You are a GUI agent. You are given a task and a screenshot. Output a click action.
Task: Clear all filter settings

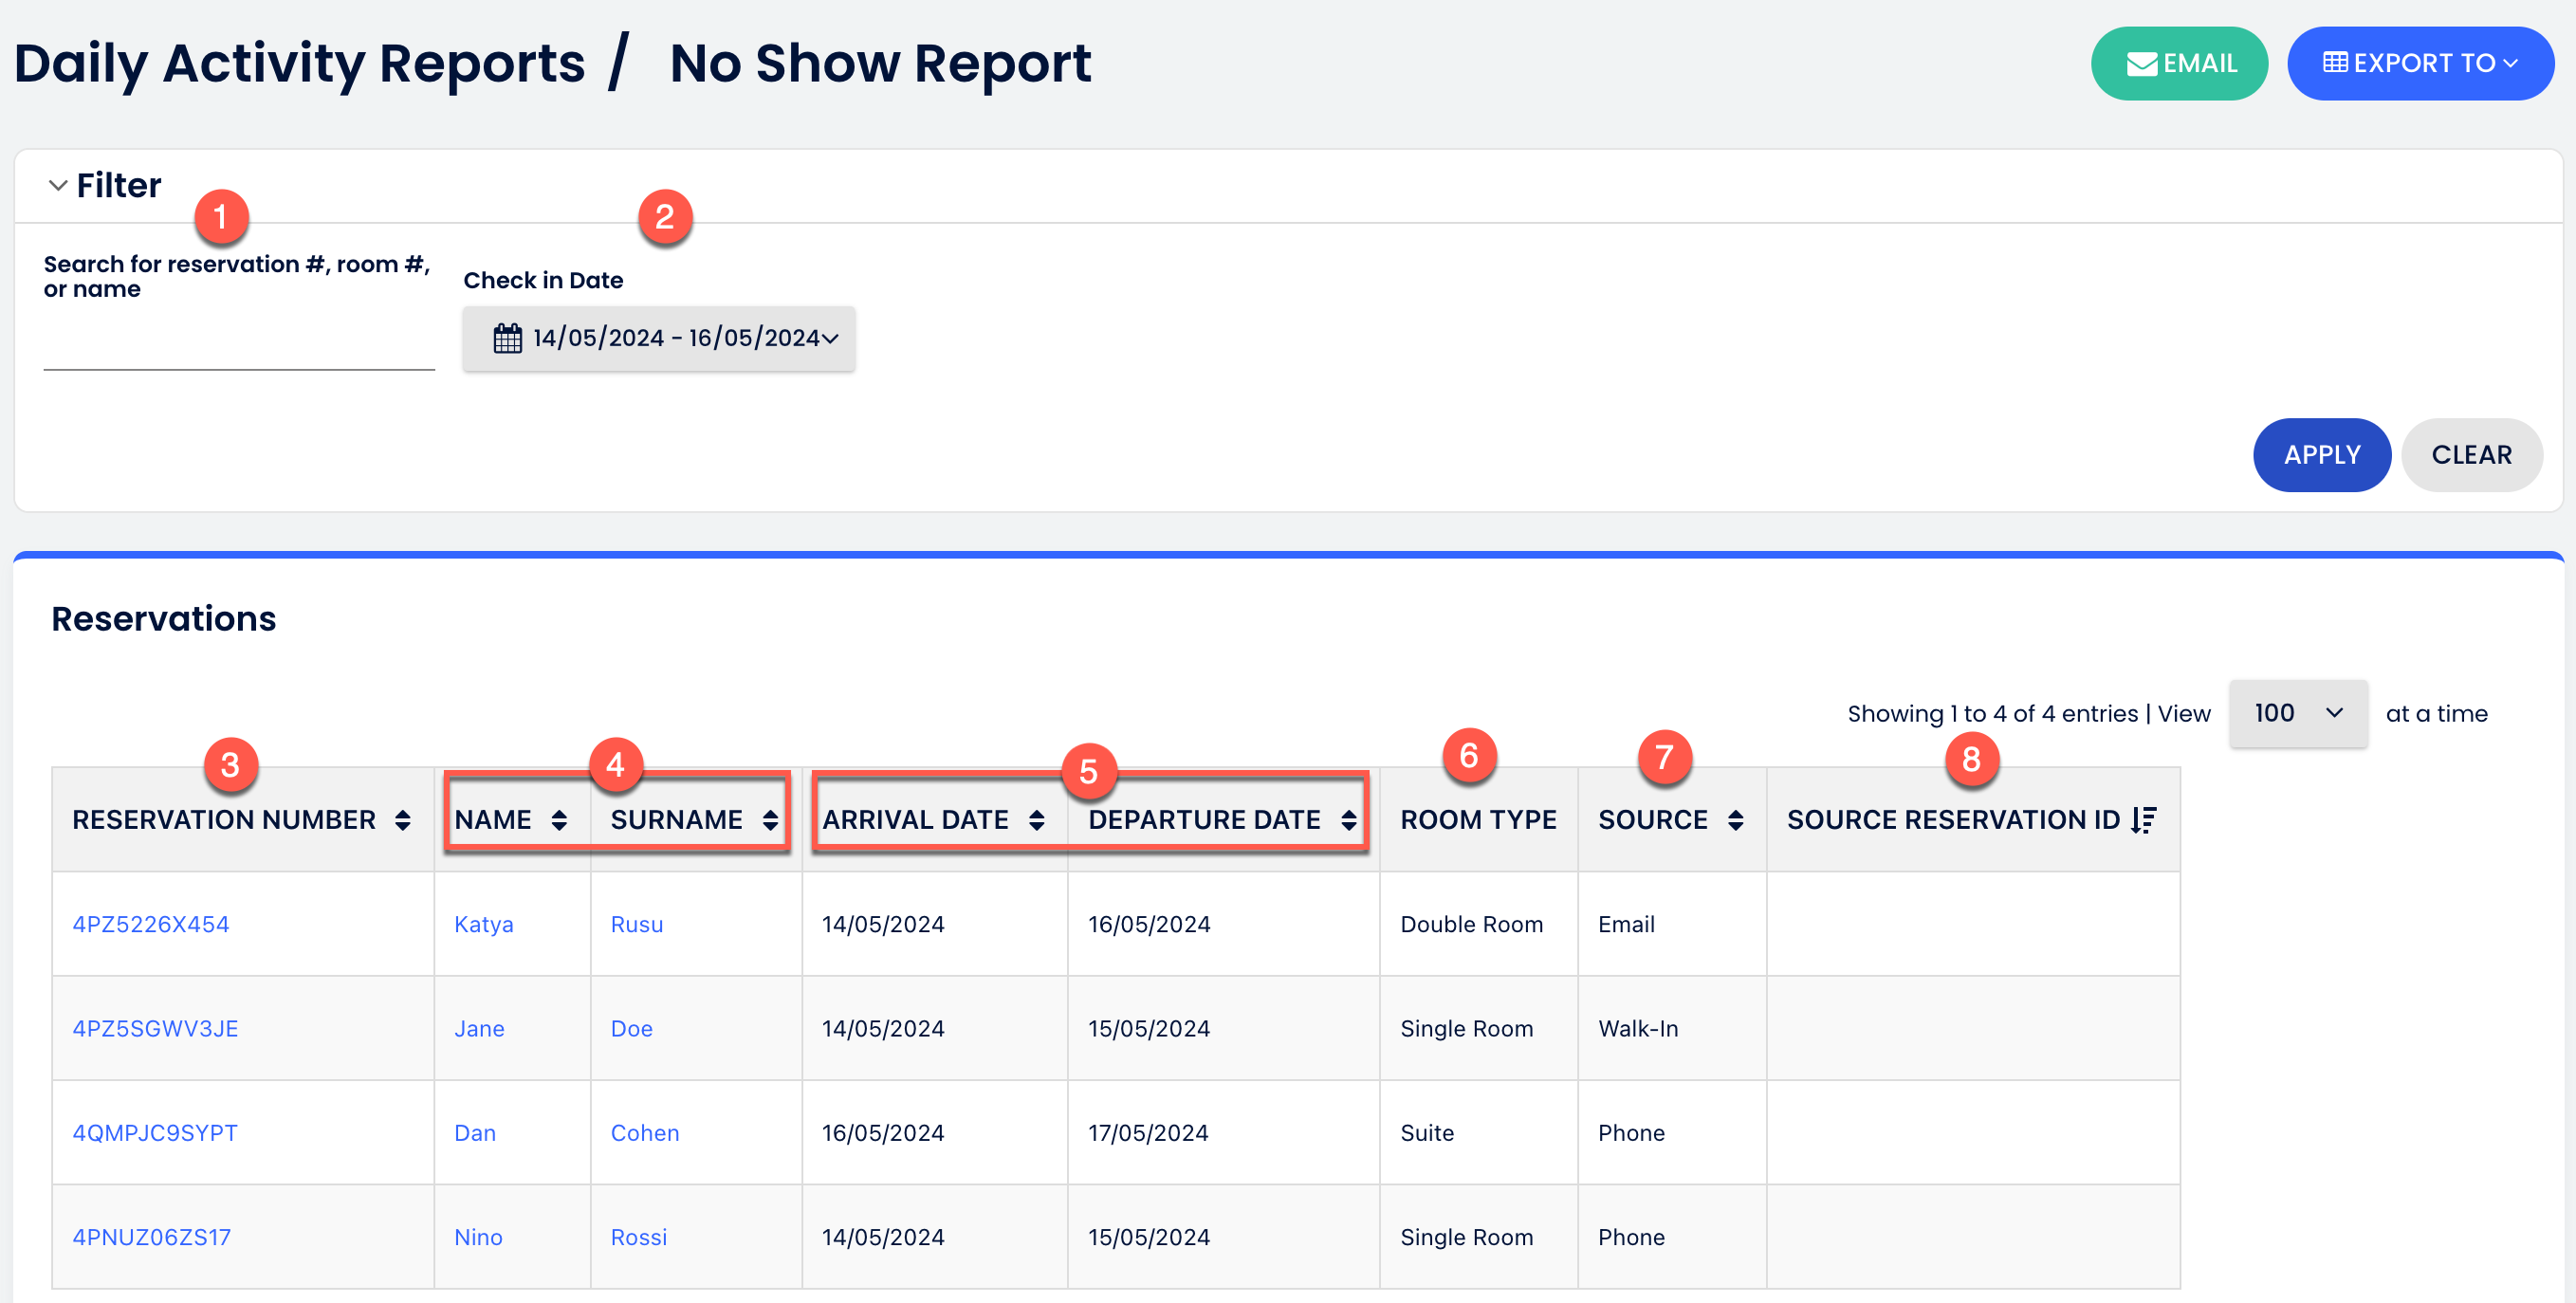pyautogui.click(x=2471, y=455)
